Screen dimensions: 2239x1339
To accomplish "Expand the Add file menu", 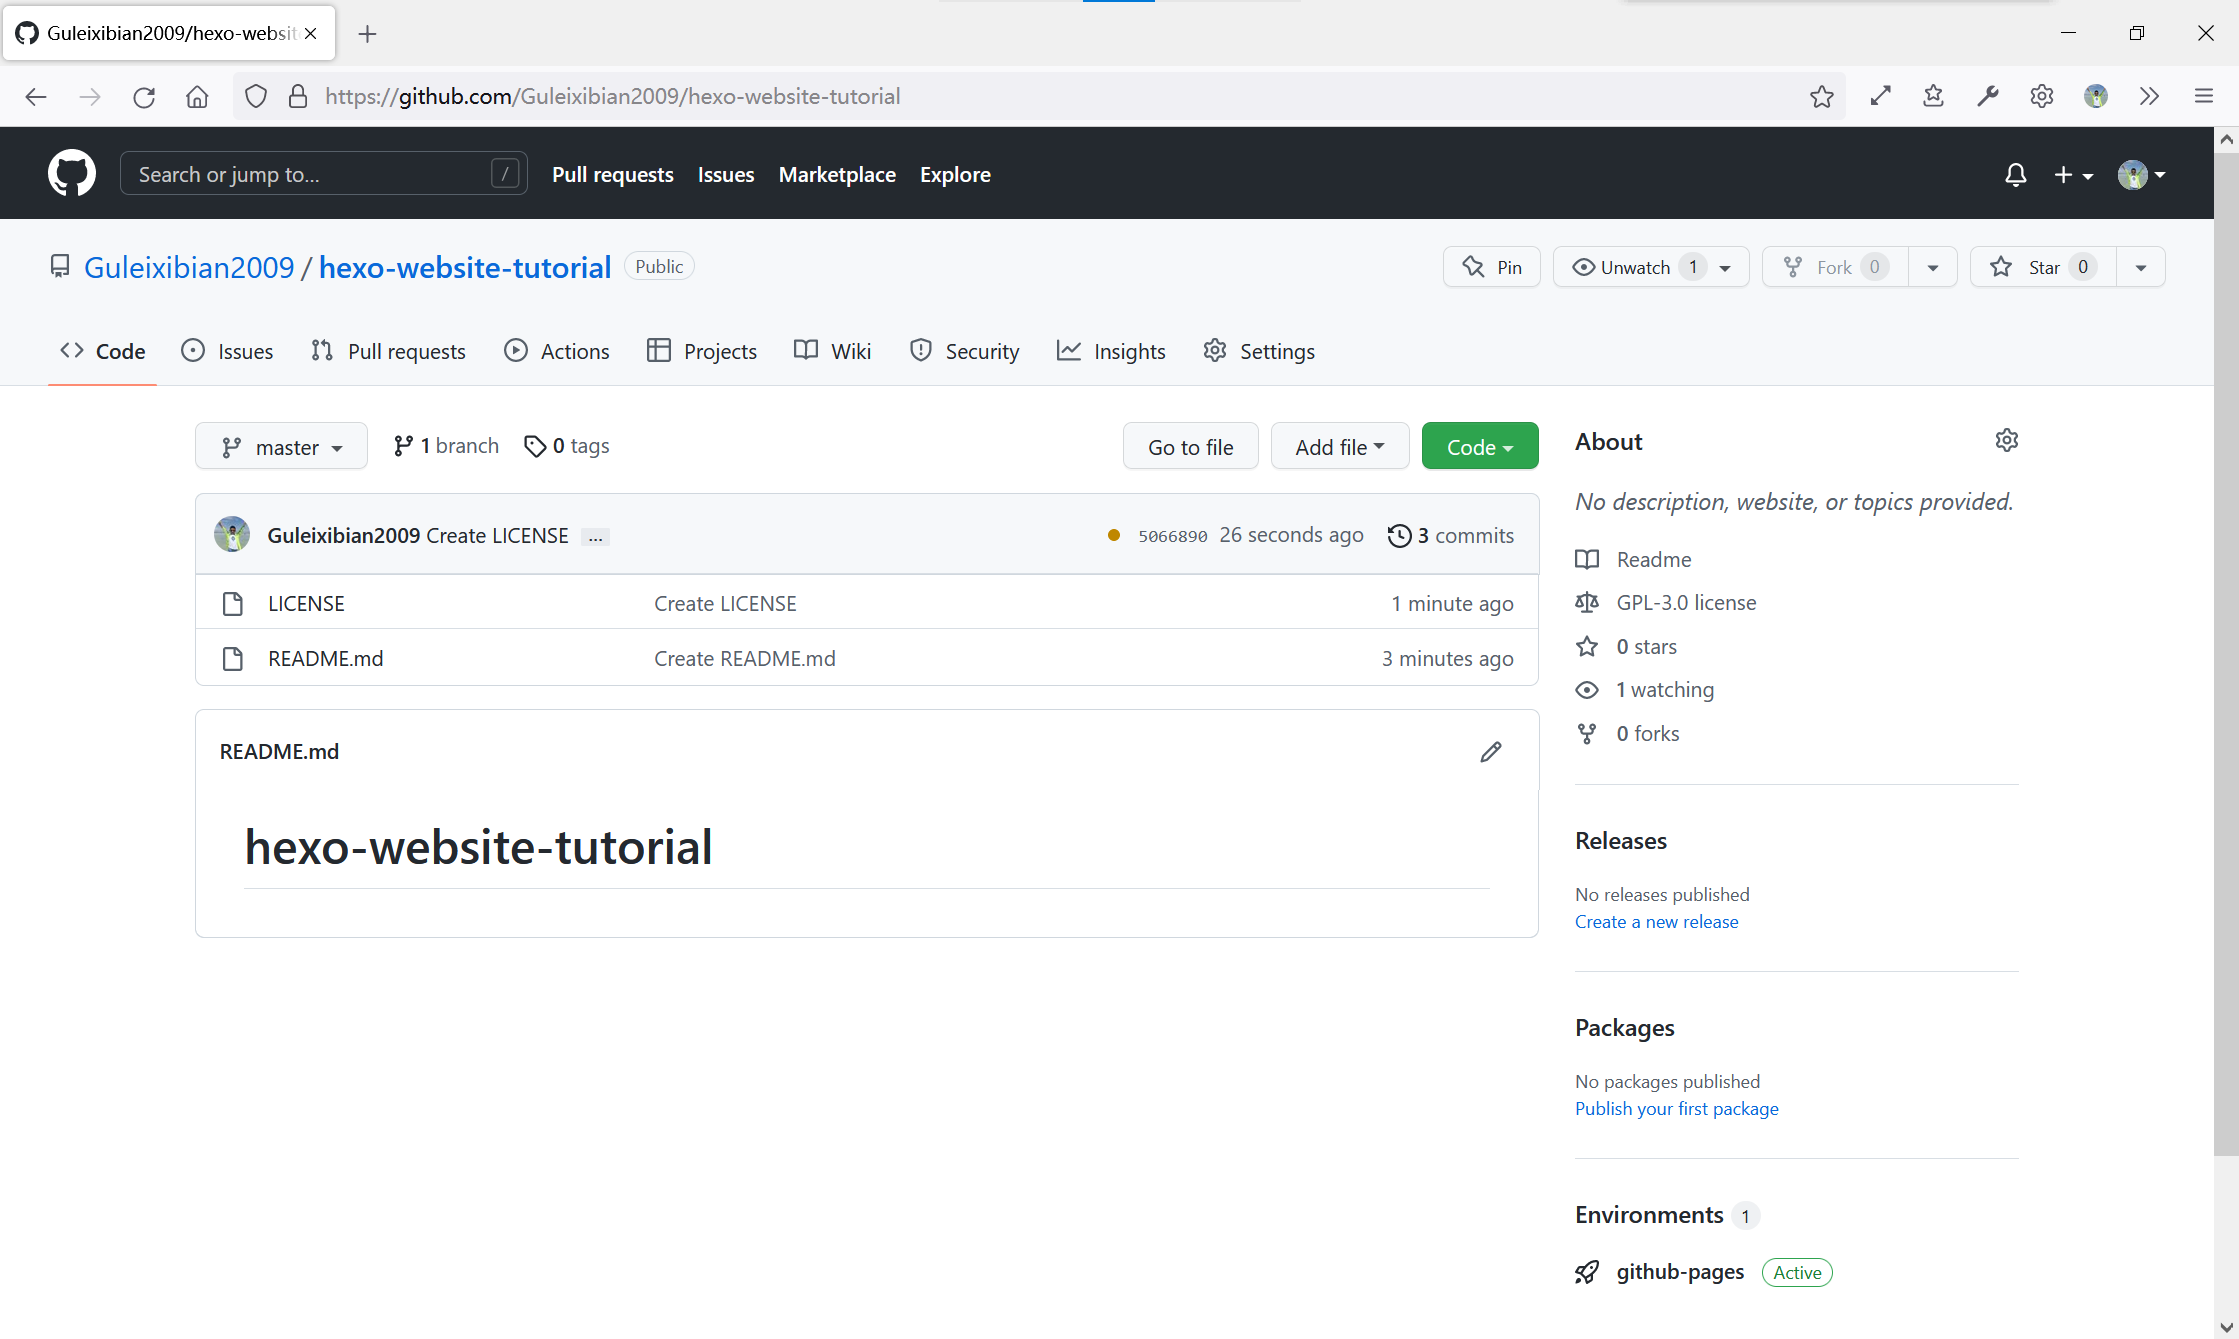I will click(x=1339, y=447).
